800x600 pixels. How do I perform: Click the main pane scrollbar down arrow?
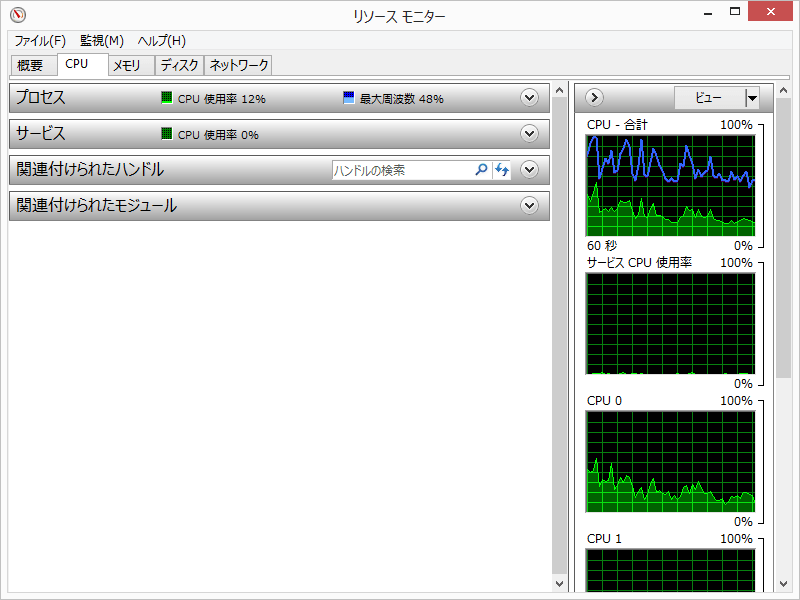(560, 583)
